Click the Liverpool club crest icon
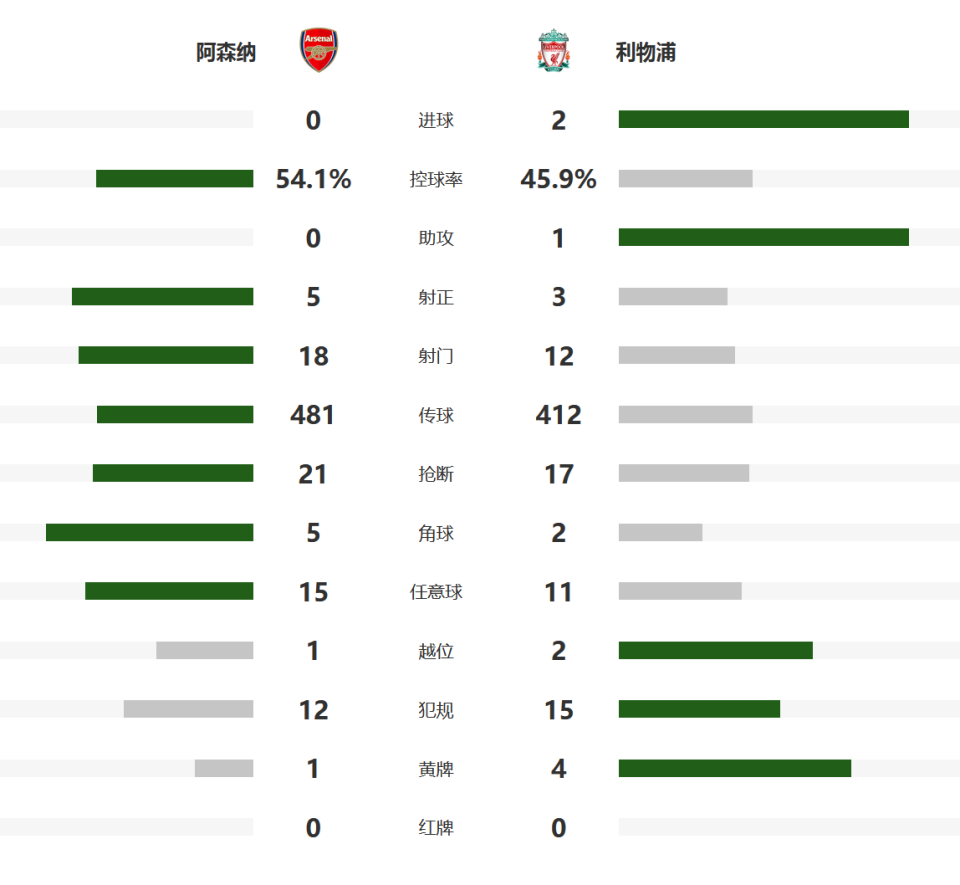Screen dimensions: 960x885 point(553,51)
